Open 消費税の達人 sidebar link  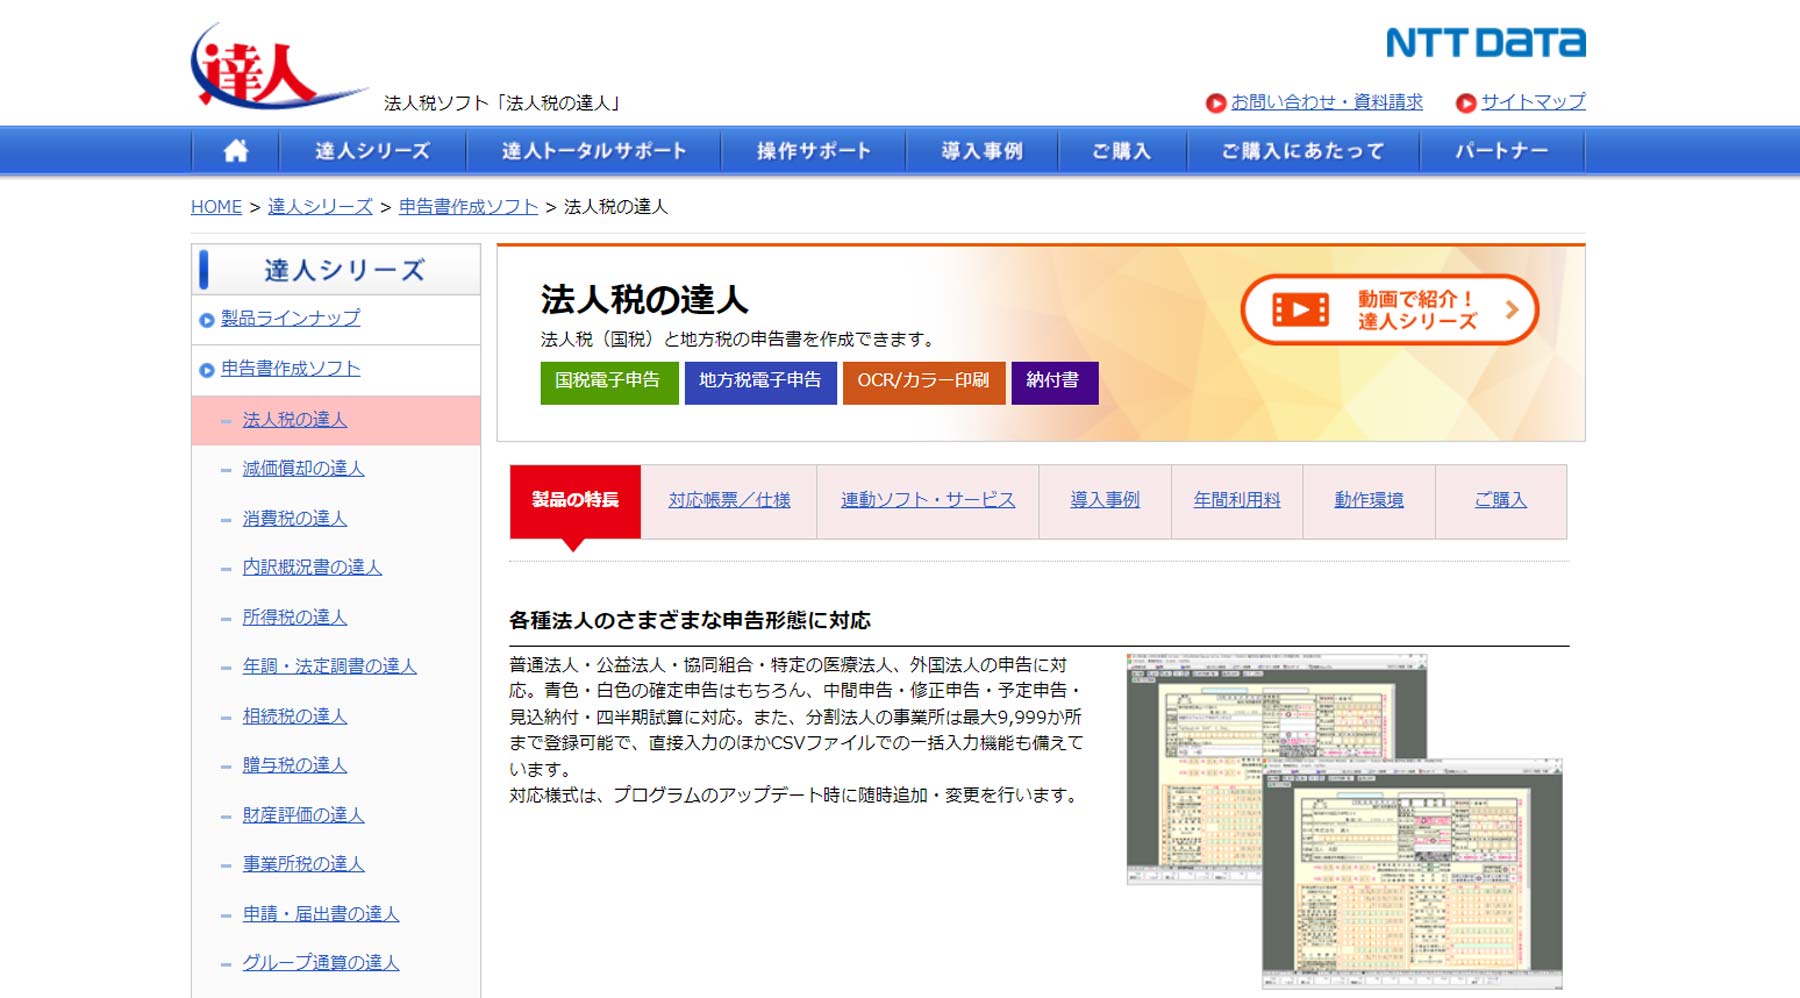click(x=295, y=519)
